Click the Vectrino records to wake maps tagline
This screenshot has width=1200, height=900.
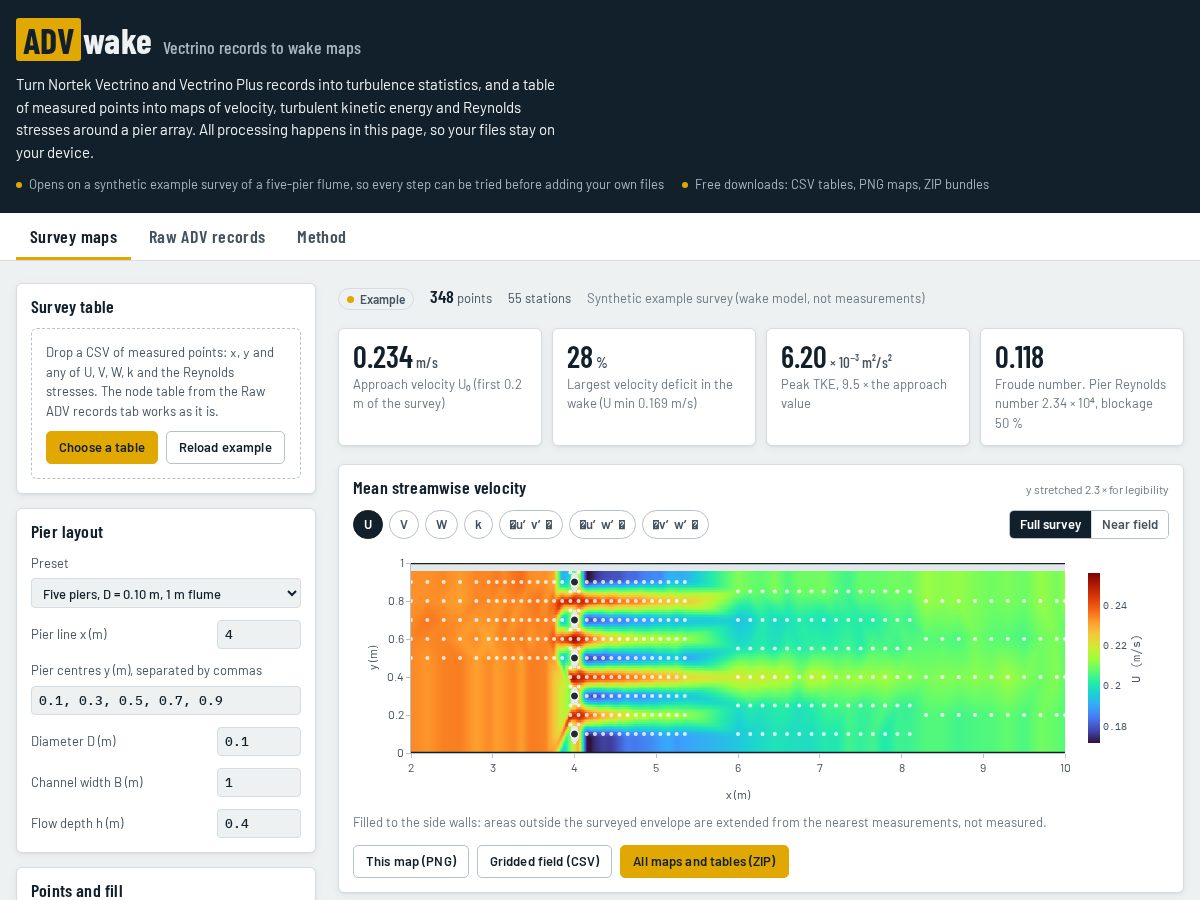(262, 48)
